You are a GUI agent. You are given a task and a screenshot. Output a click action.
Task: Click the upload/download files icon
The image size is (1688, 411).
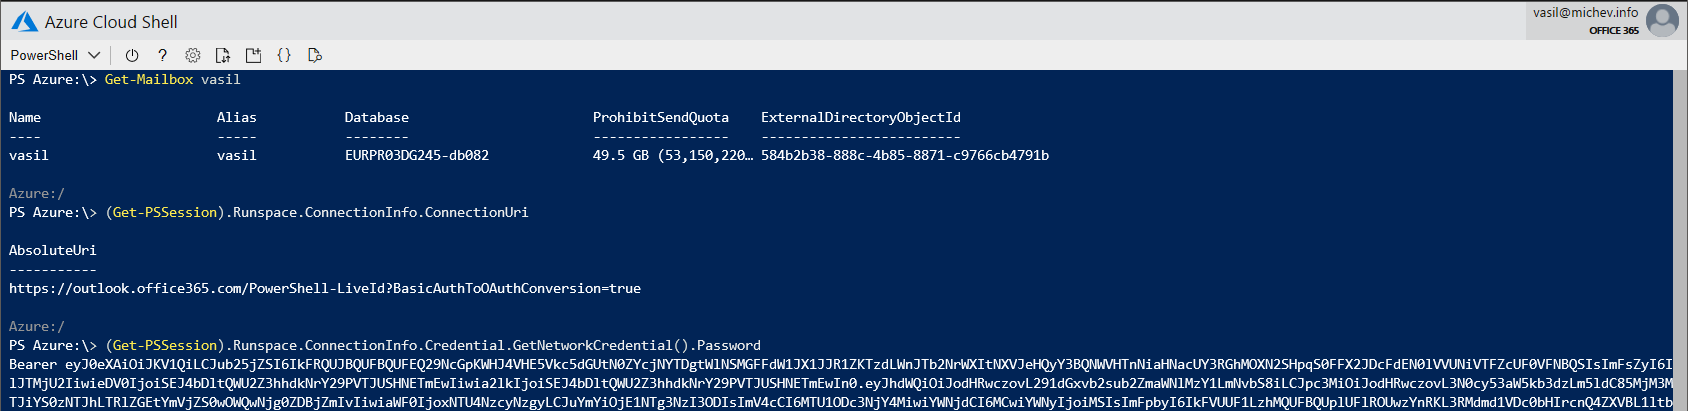pyautogui.click(x=223, y=55)
